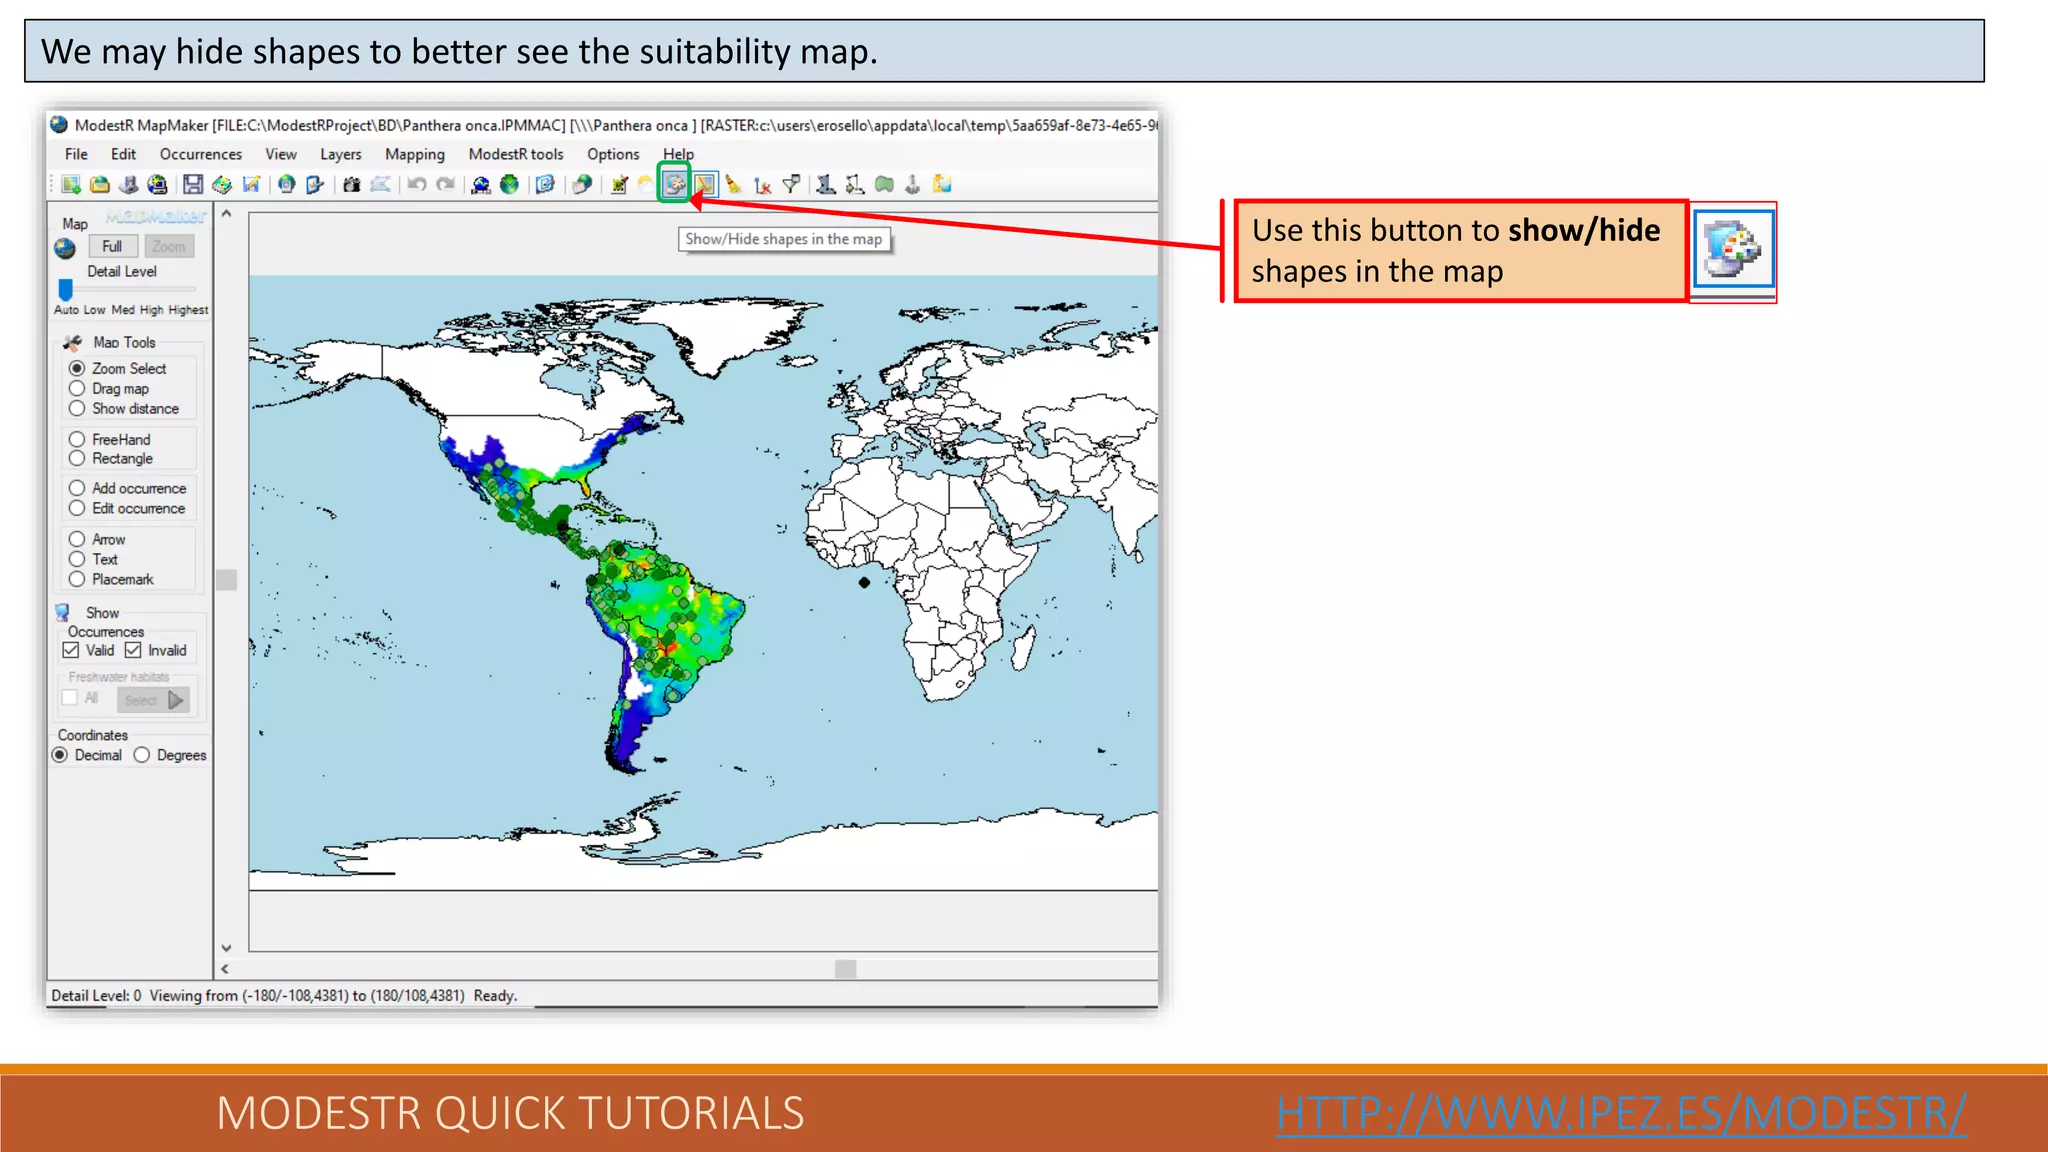Open the Layers menu
Screen dimensions: 2048x1152
pos(341,154)
